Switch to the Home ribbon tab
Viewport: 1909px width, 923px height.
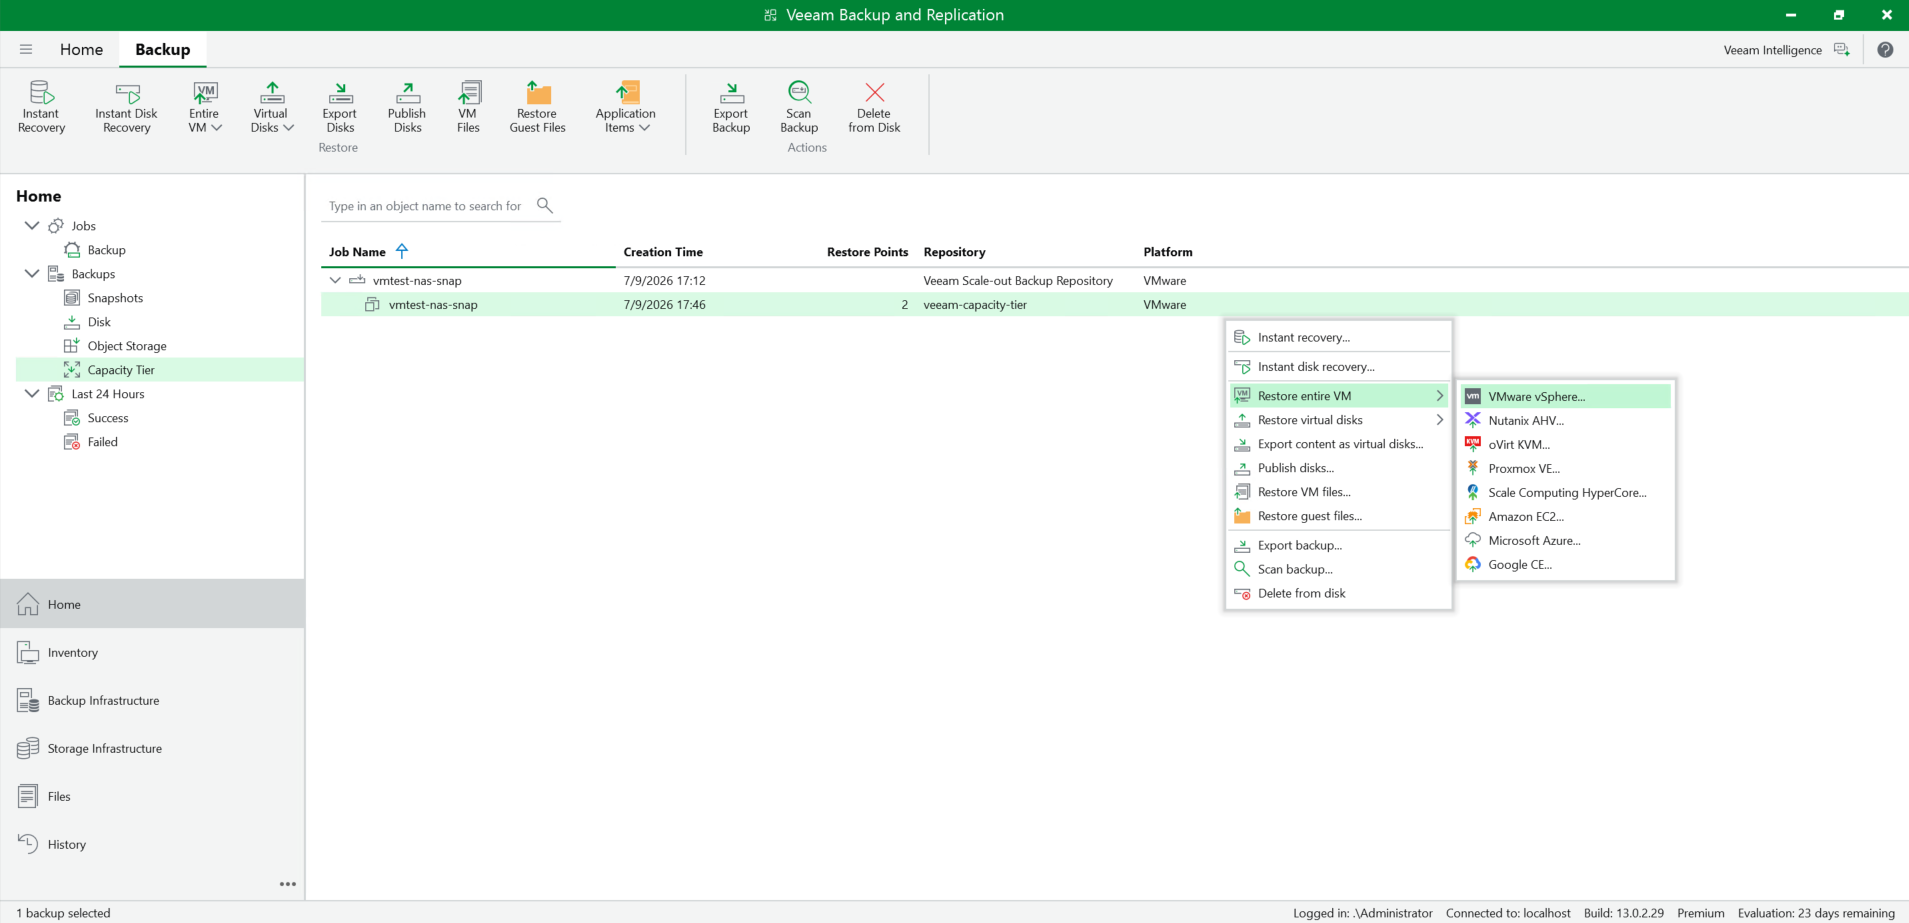(x=81, y=49)
